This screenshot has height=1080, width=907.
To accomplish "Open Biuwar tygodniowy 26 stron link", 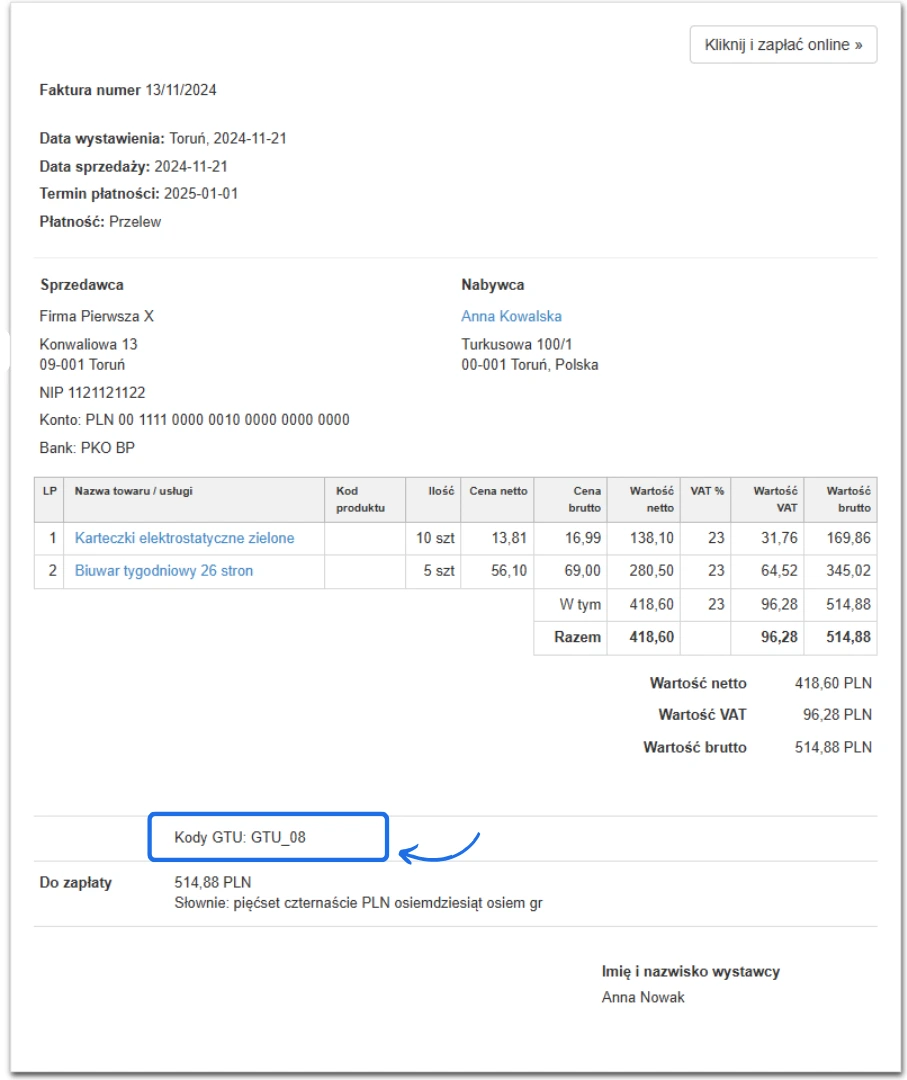I will (164, 571).
